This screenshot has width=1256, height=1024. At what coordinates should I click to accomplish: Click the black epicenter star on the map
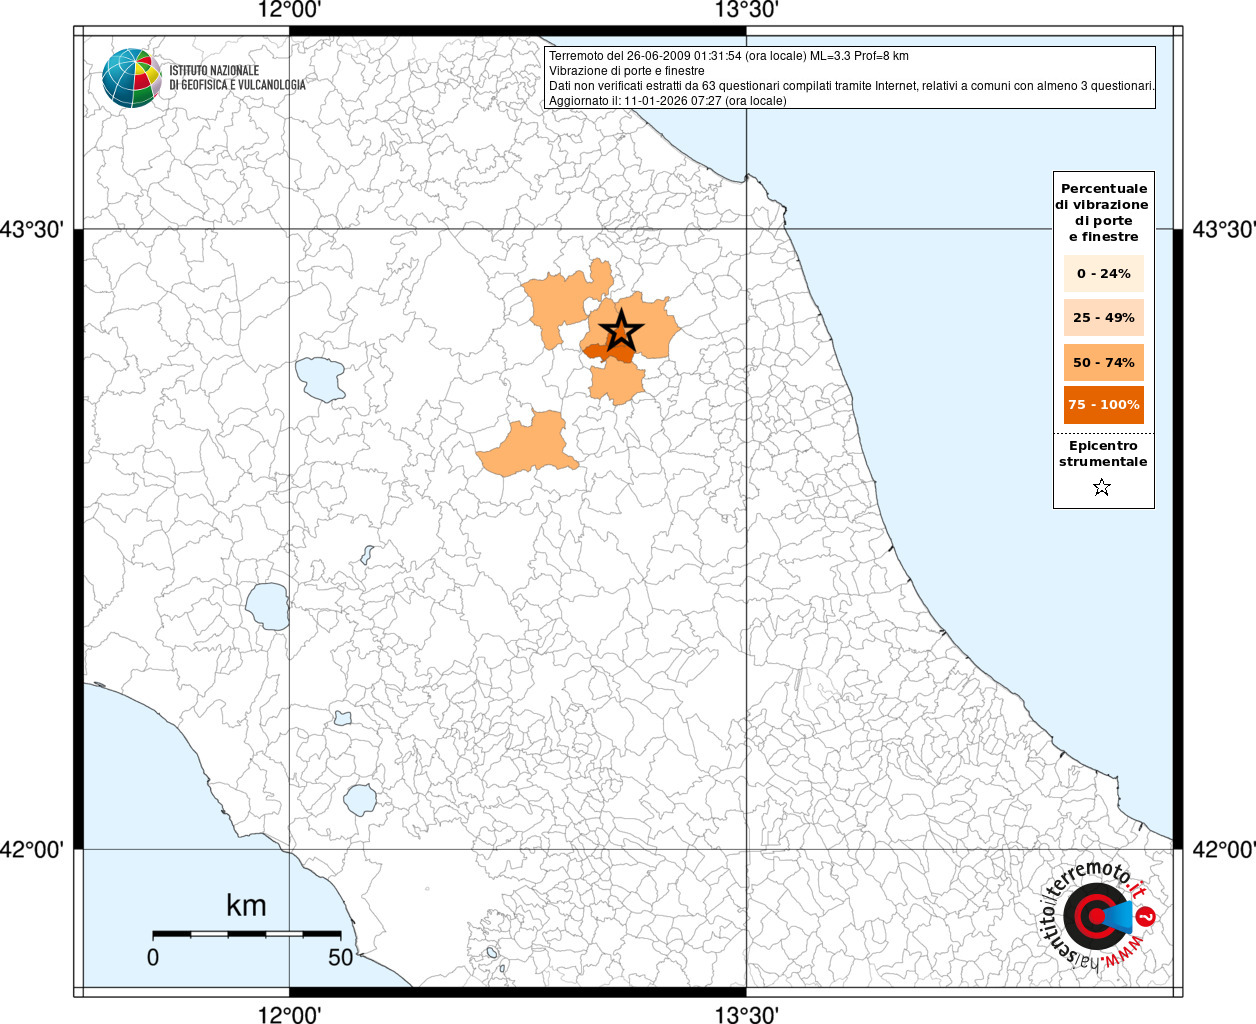[x=621, y=330]
